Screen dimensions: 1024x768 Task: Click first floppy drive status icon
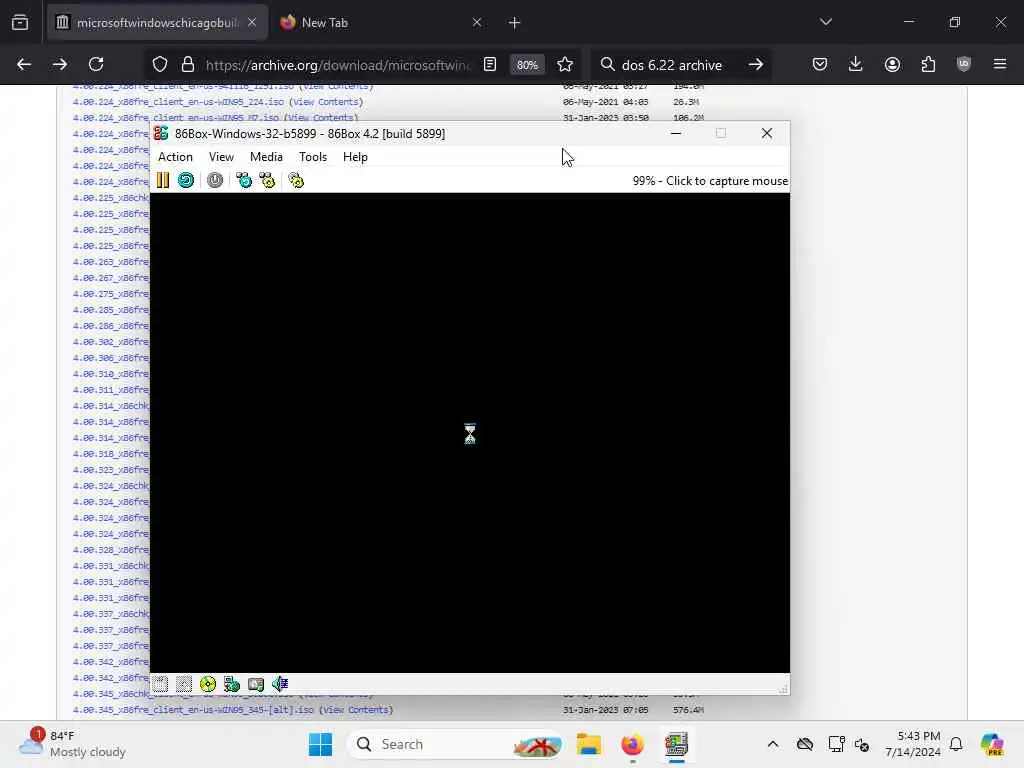pos(161,684)
